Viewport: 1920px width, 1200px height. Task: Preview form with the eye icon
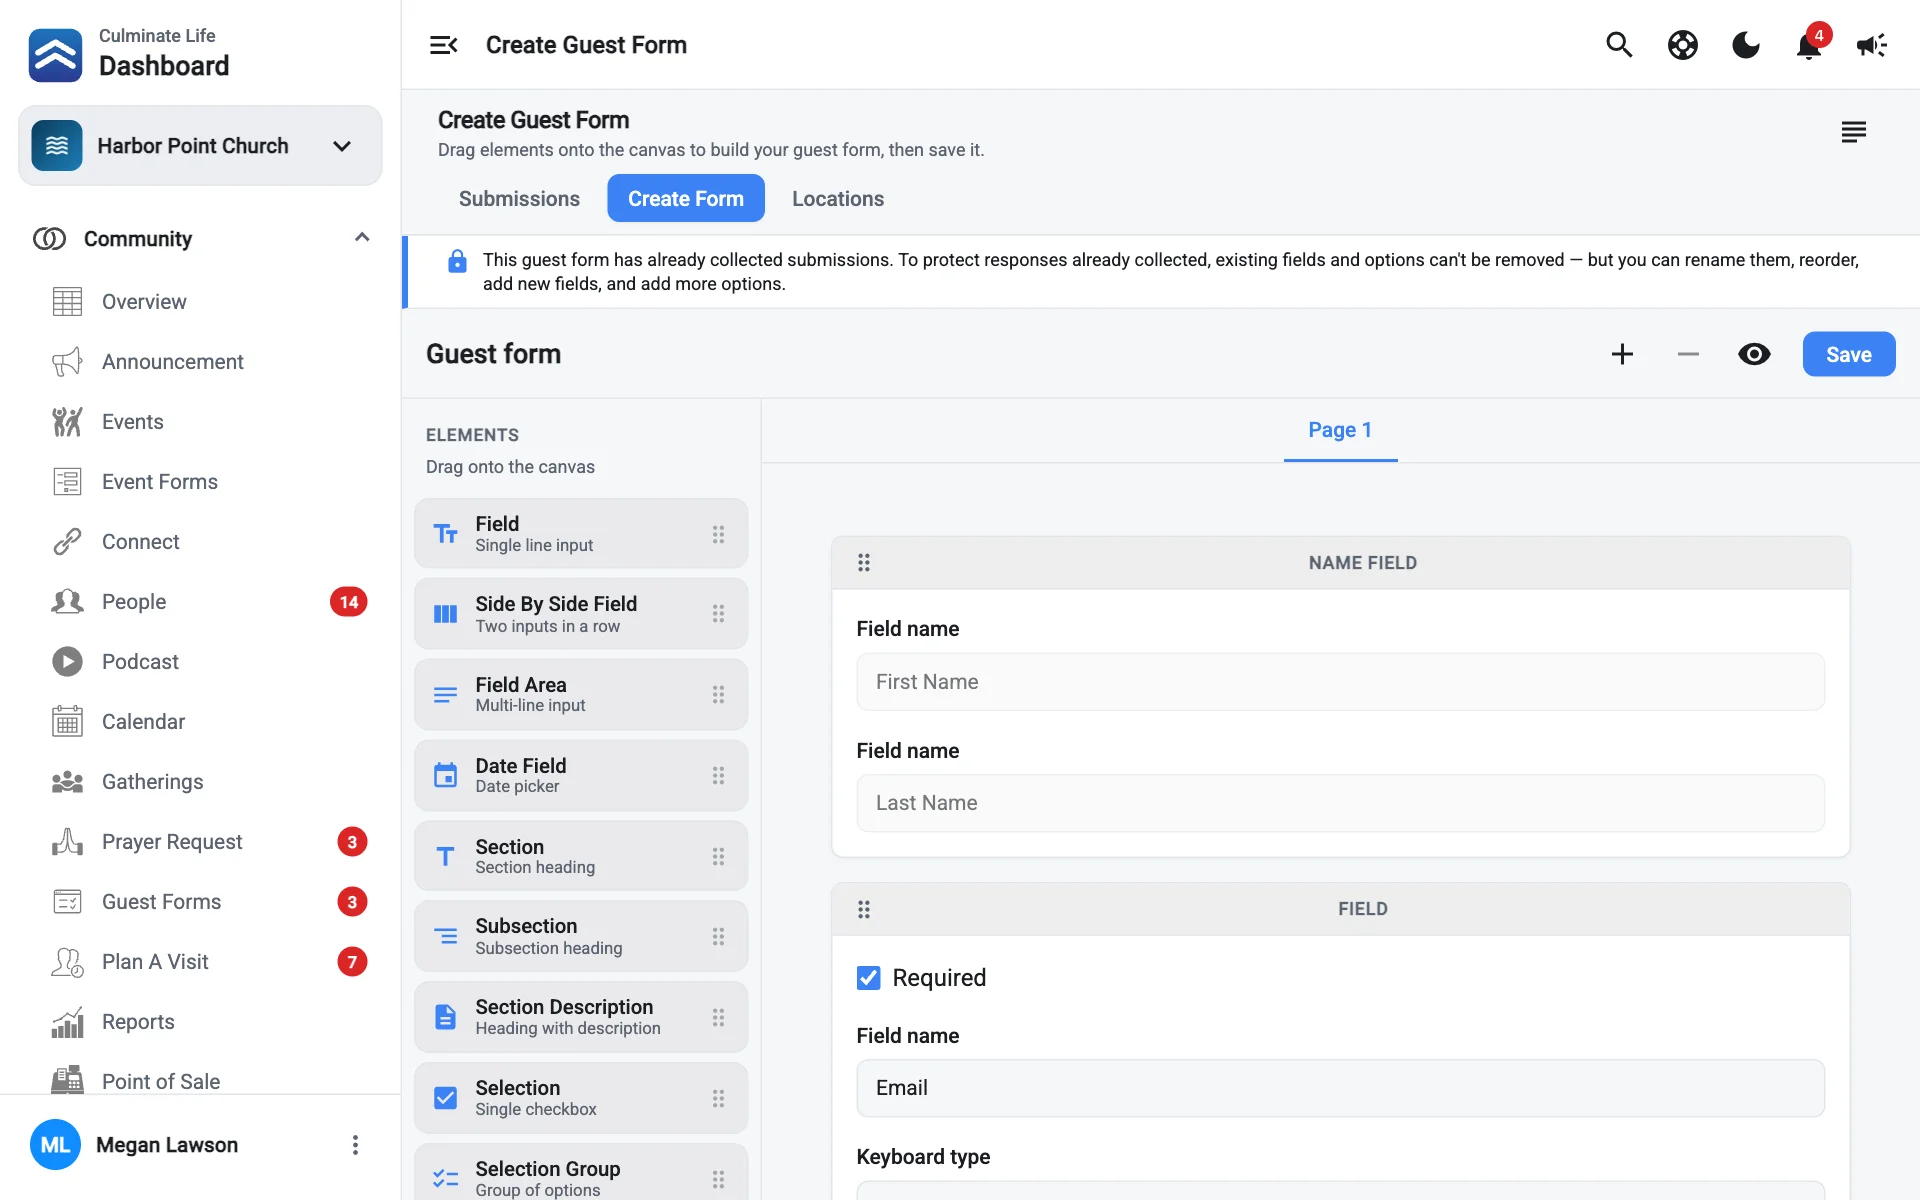1754,354
